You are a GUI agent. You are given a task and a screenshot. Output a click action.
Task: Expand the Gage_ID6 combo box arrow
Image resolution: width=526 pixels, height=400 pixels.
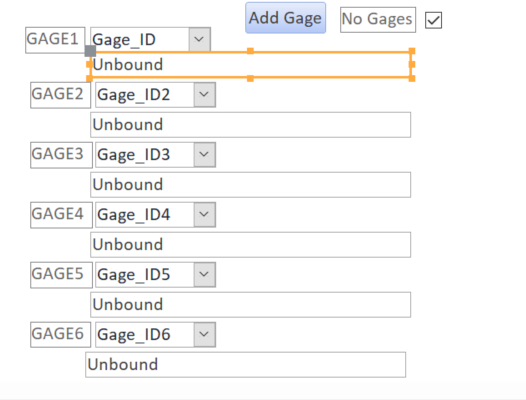(x=204, y=335)
